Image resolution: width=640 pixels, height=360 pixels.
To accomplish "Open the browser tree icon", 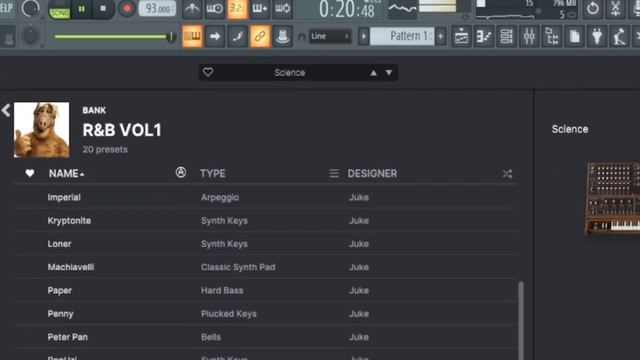I will [x=552, y=36].
